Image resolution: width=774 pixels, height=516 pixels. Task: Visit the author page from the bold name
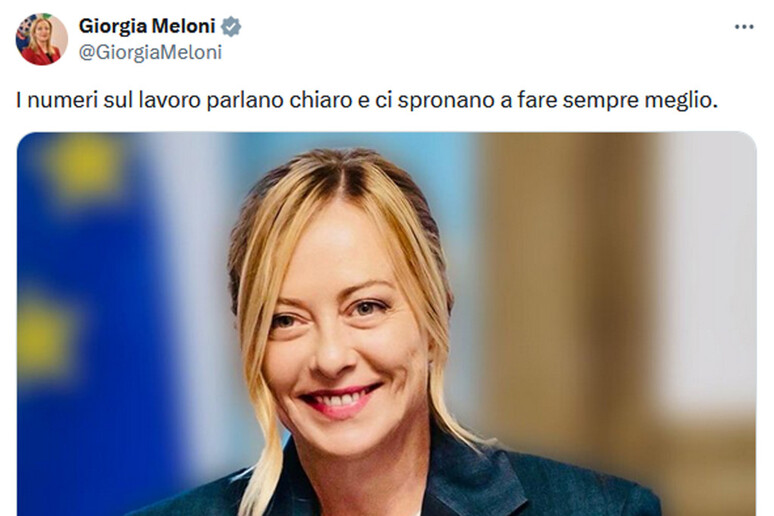[x=147, y=26]
